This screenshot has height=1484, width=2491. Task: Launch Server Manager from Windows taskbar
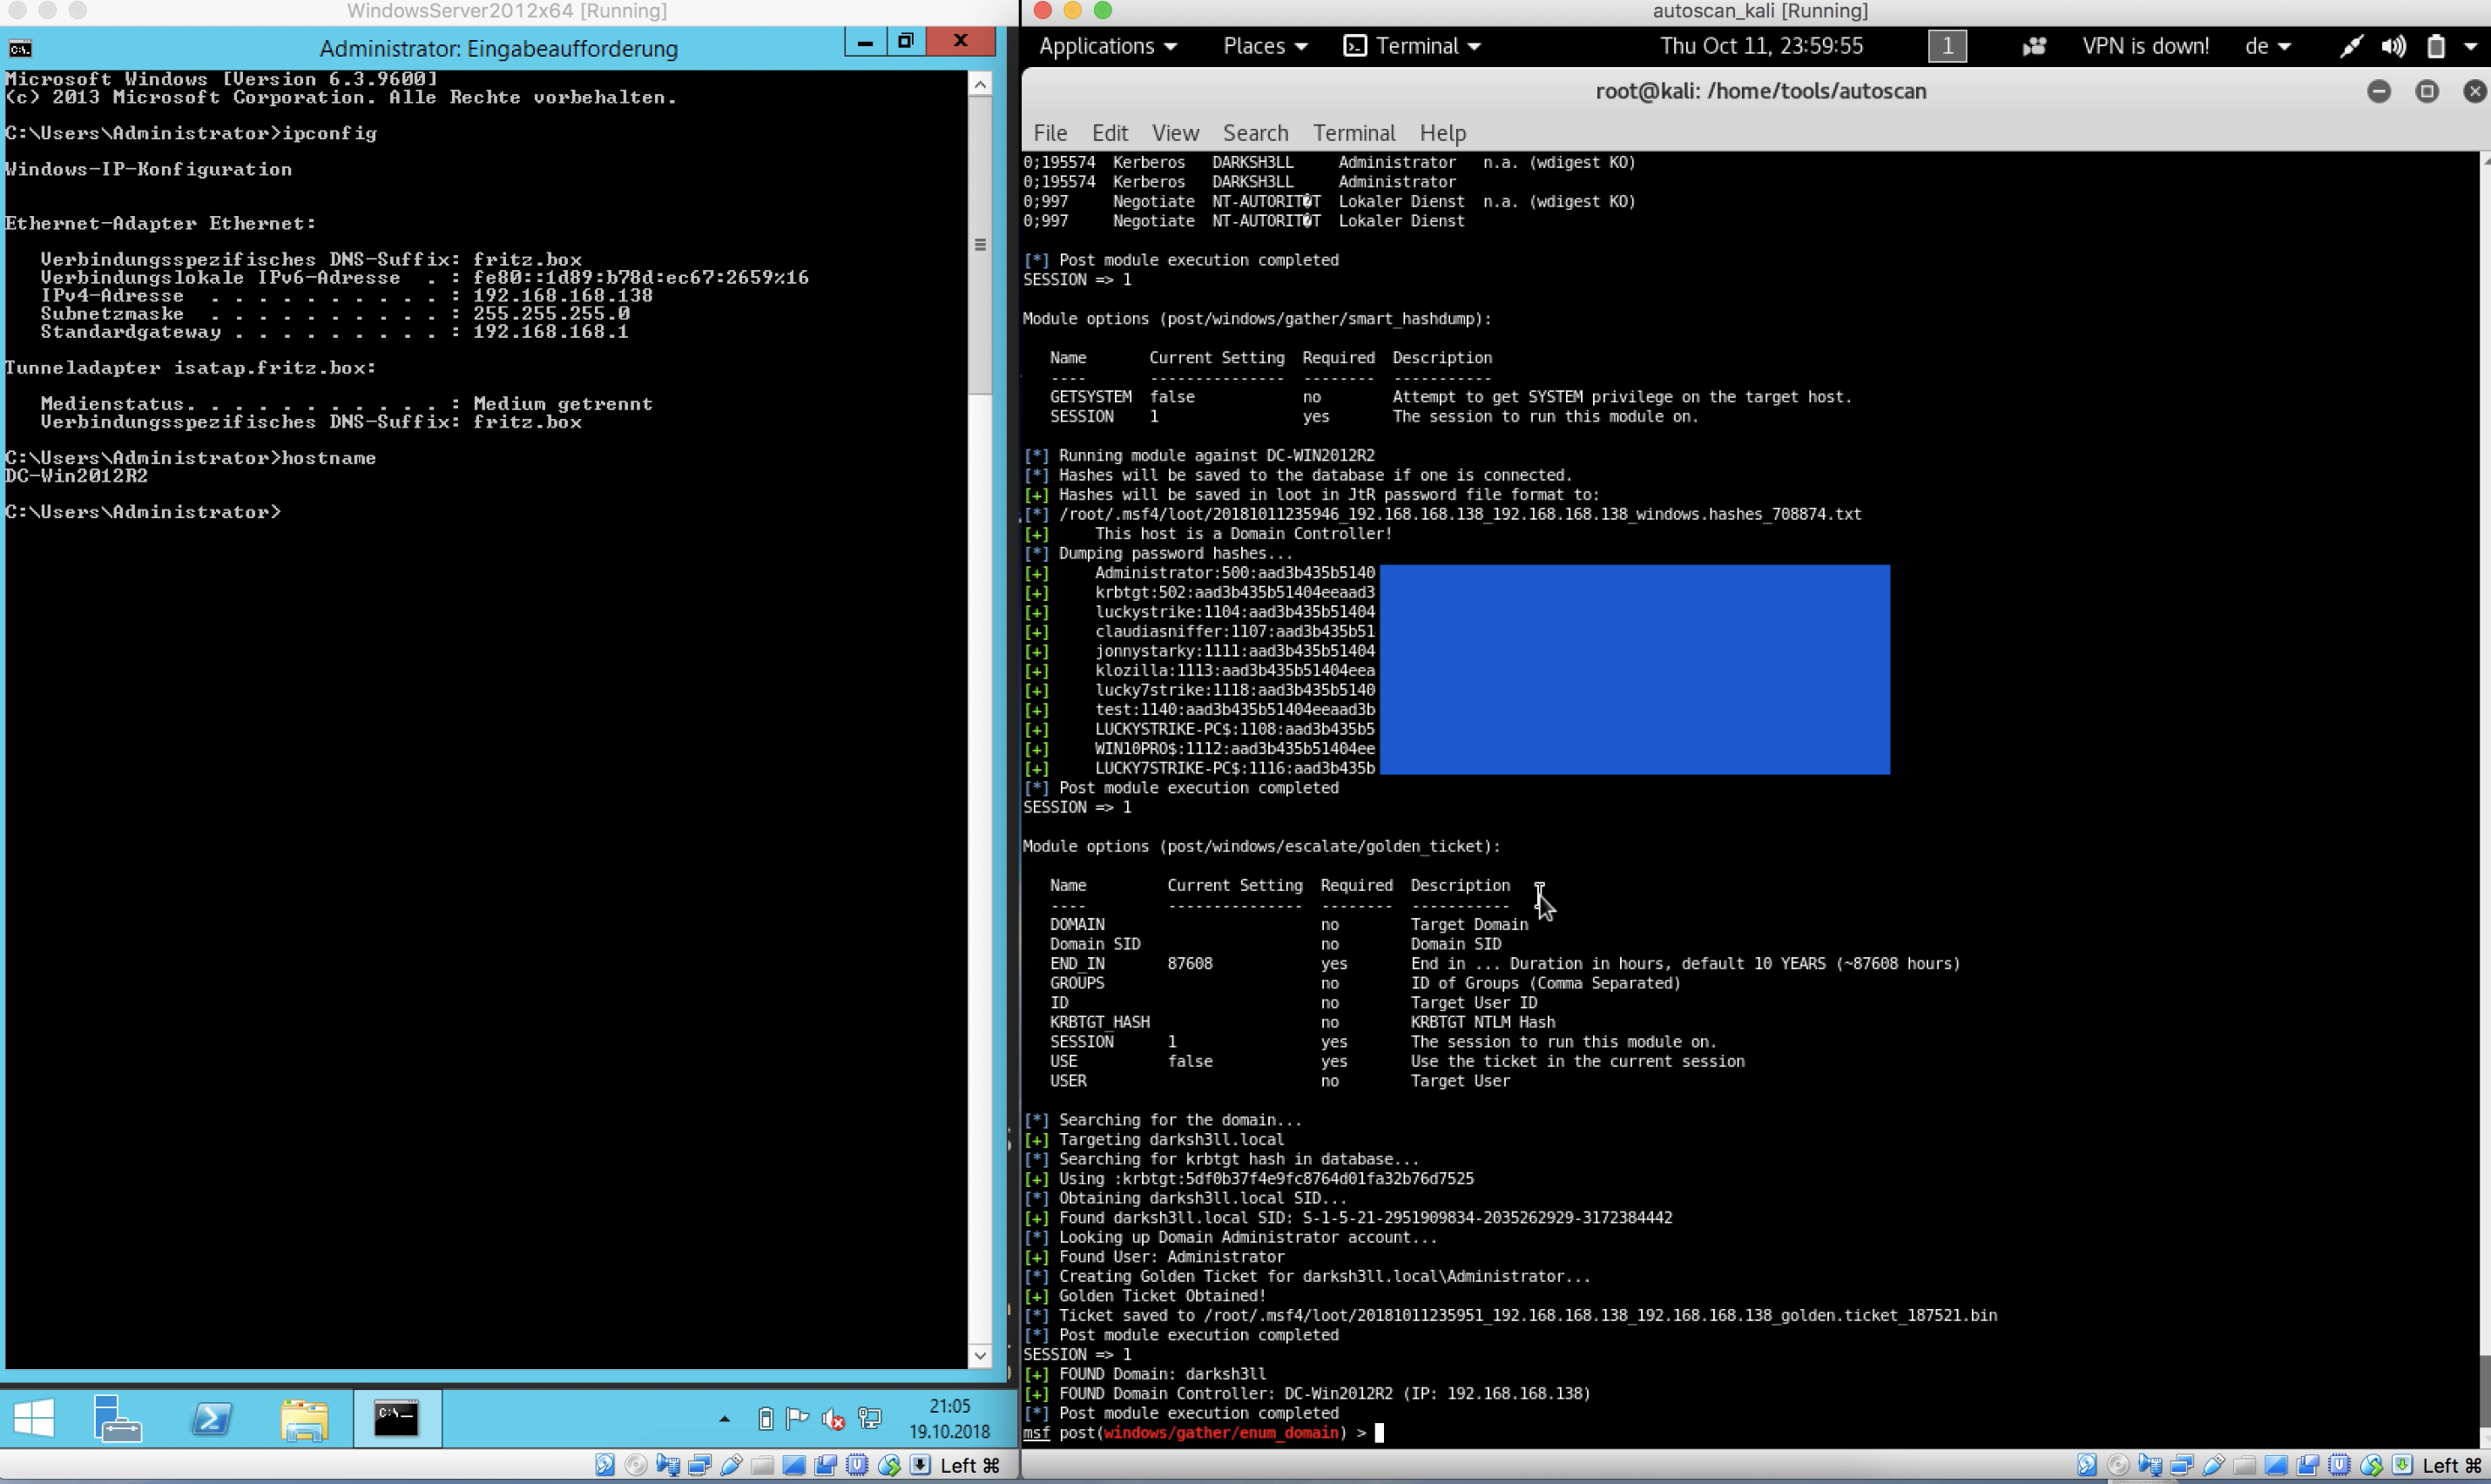(x=117, y=1418)
